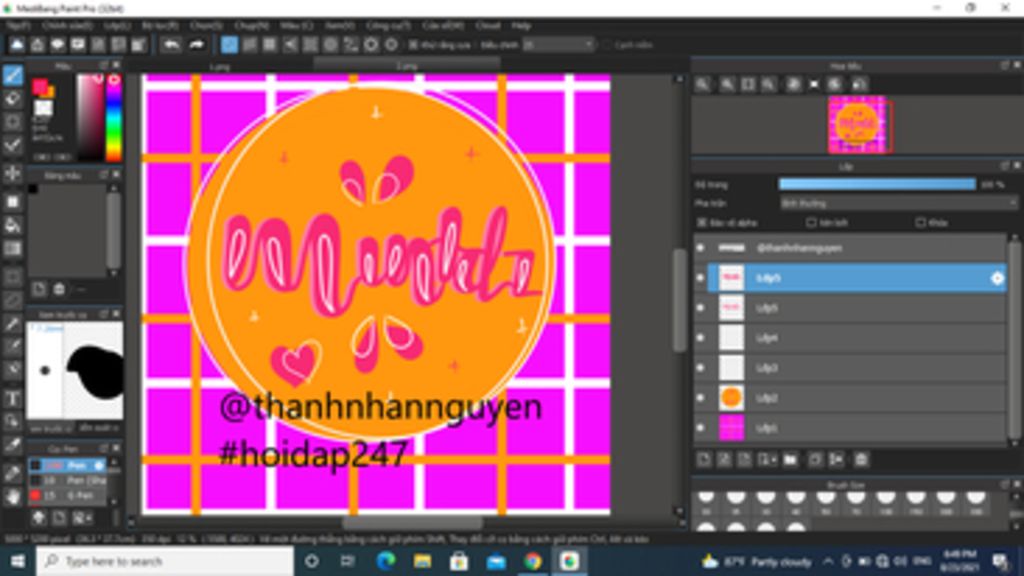Open the Cloud menu
The image size is (1024, 576).
[x=488, y=25]
